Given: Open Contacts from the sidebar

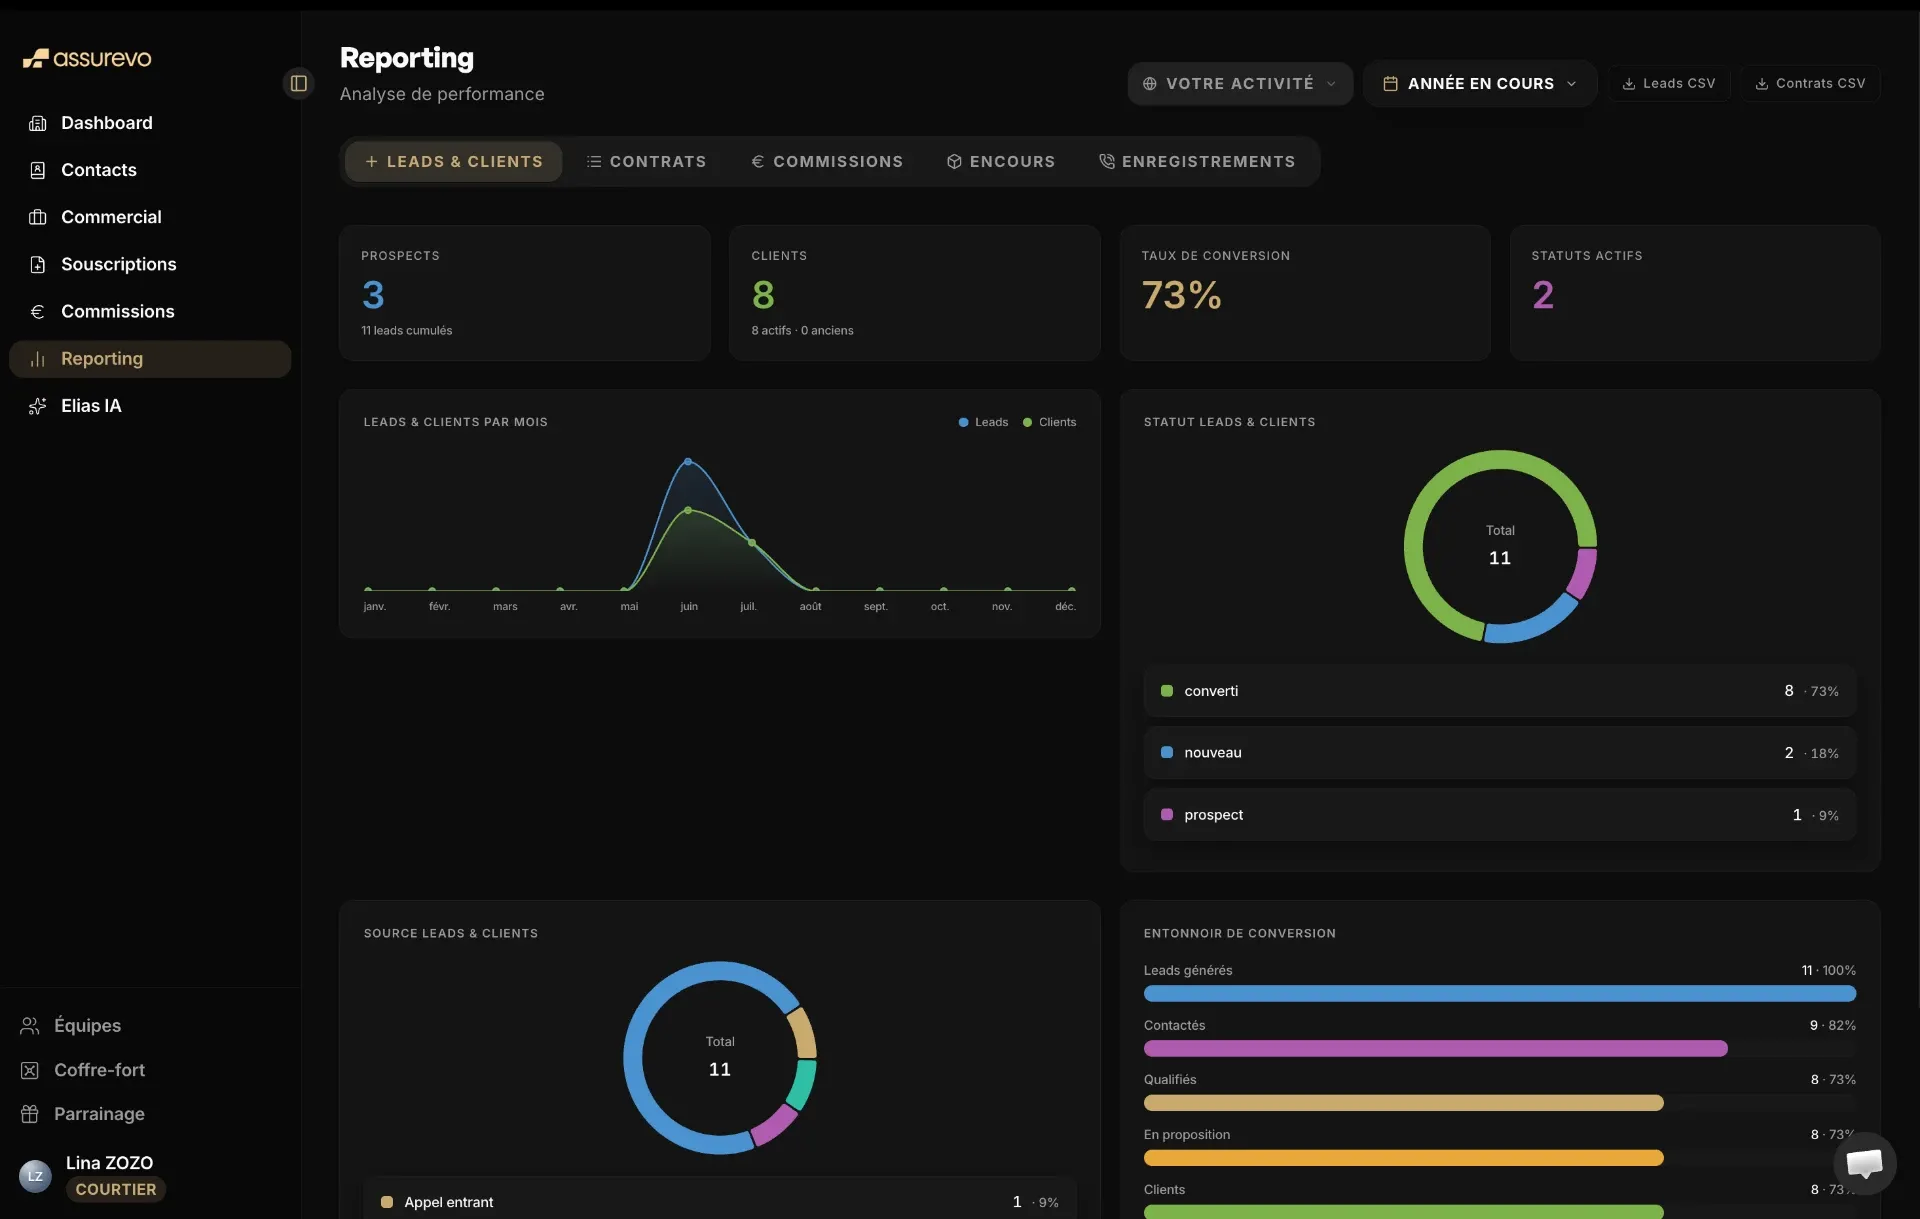Looking at the screenshot, I should (x=150, y=170).
